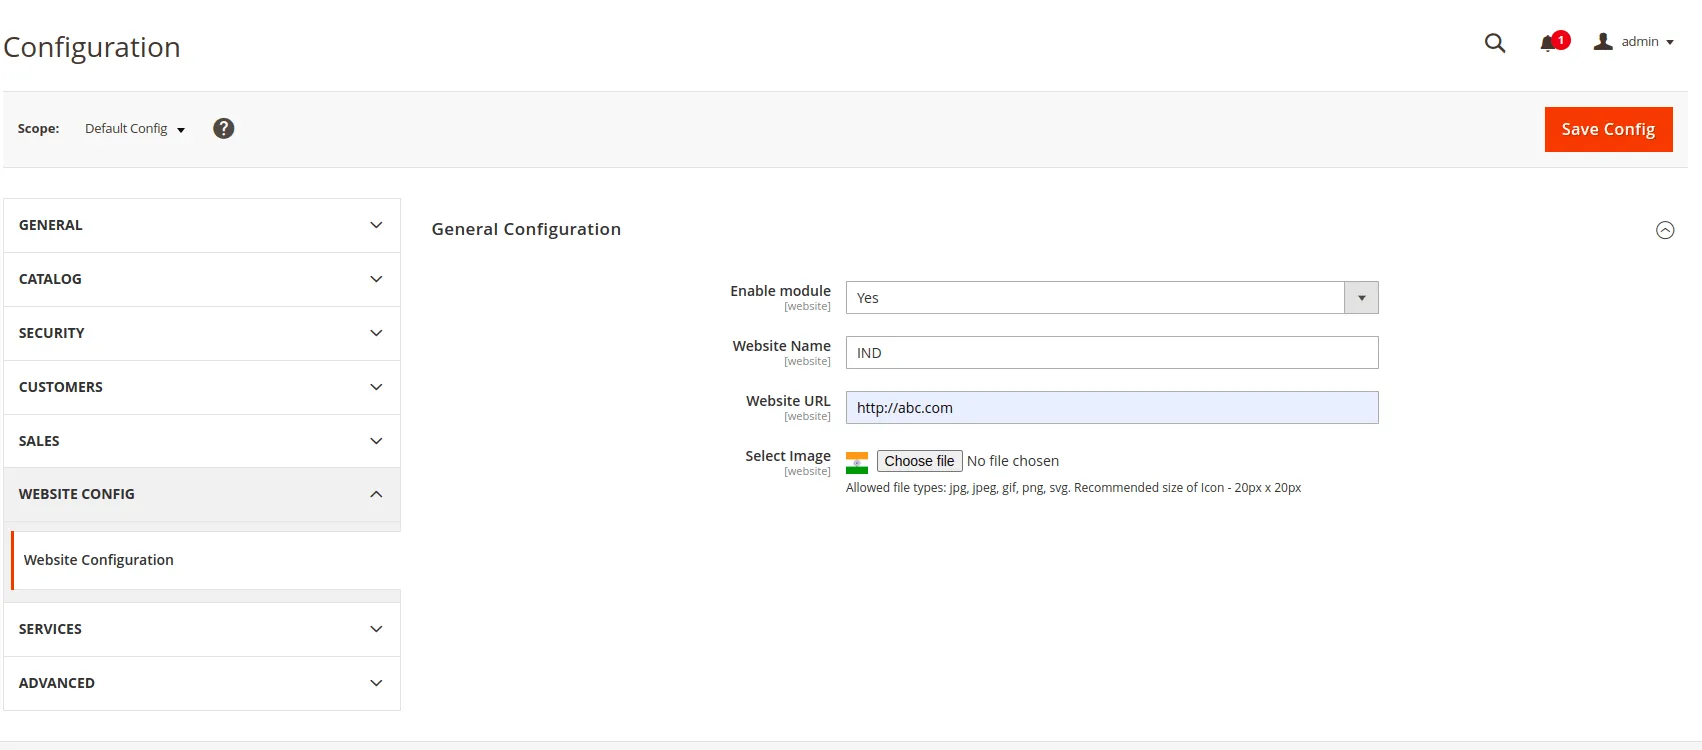1702x750 pixels.
Task: Click the Save Config button
Action: coord(1608,130)
